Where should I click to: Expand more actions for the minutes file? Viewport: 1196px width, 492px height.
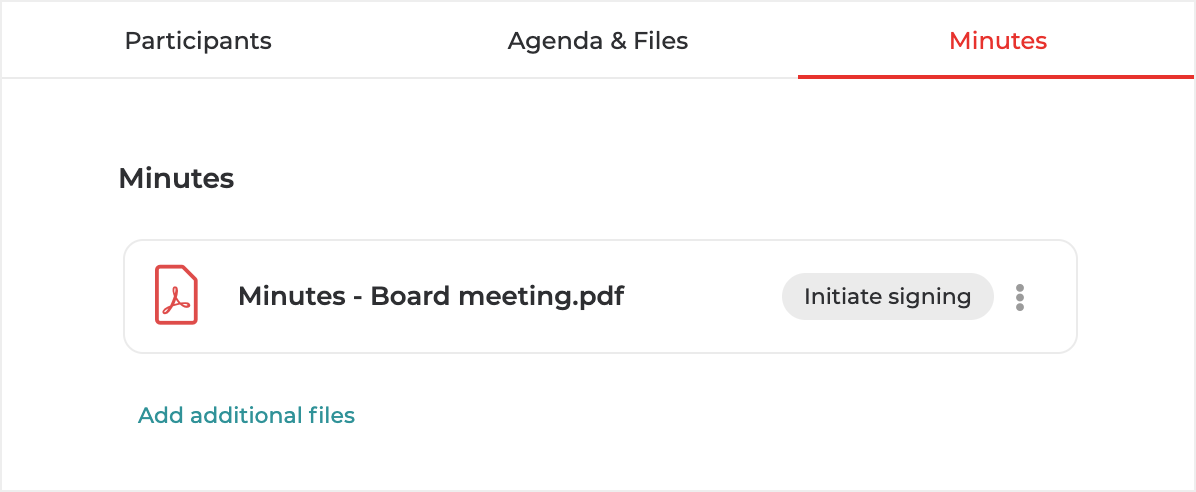1019,297
